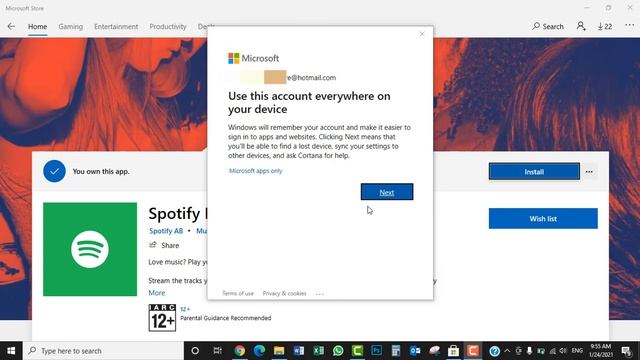The image size is (640, 360).
Task: Open the notifications action center
Action: 627,351
